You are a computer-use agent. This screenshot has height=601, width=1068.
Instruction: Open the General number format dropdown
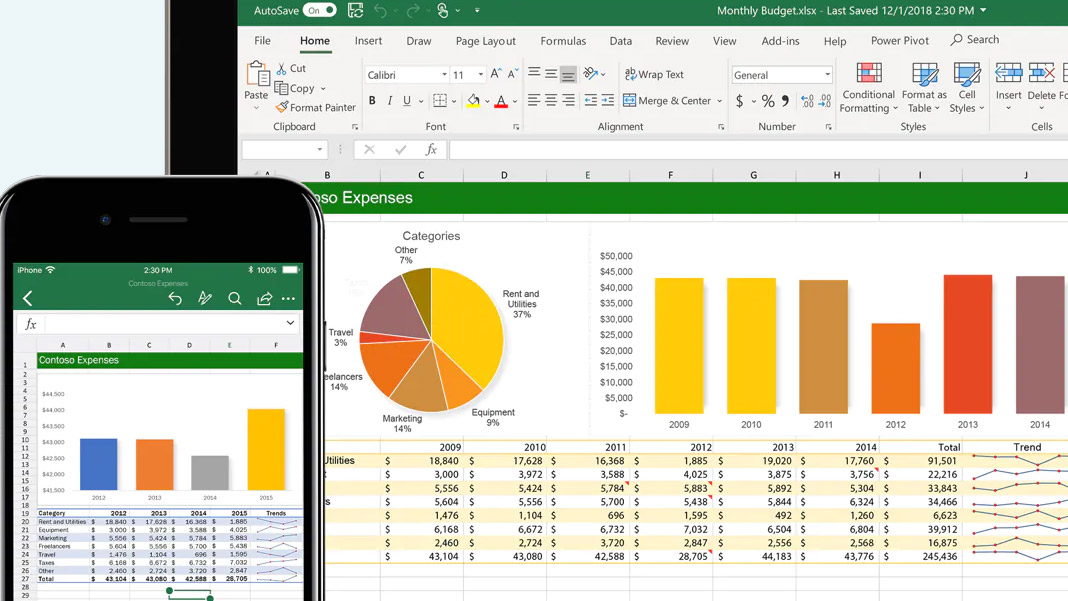click(x=828, y=74)
